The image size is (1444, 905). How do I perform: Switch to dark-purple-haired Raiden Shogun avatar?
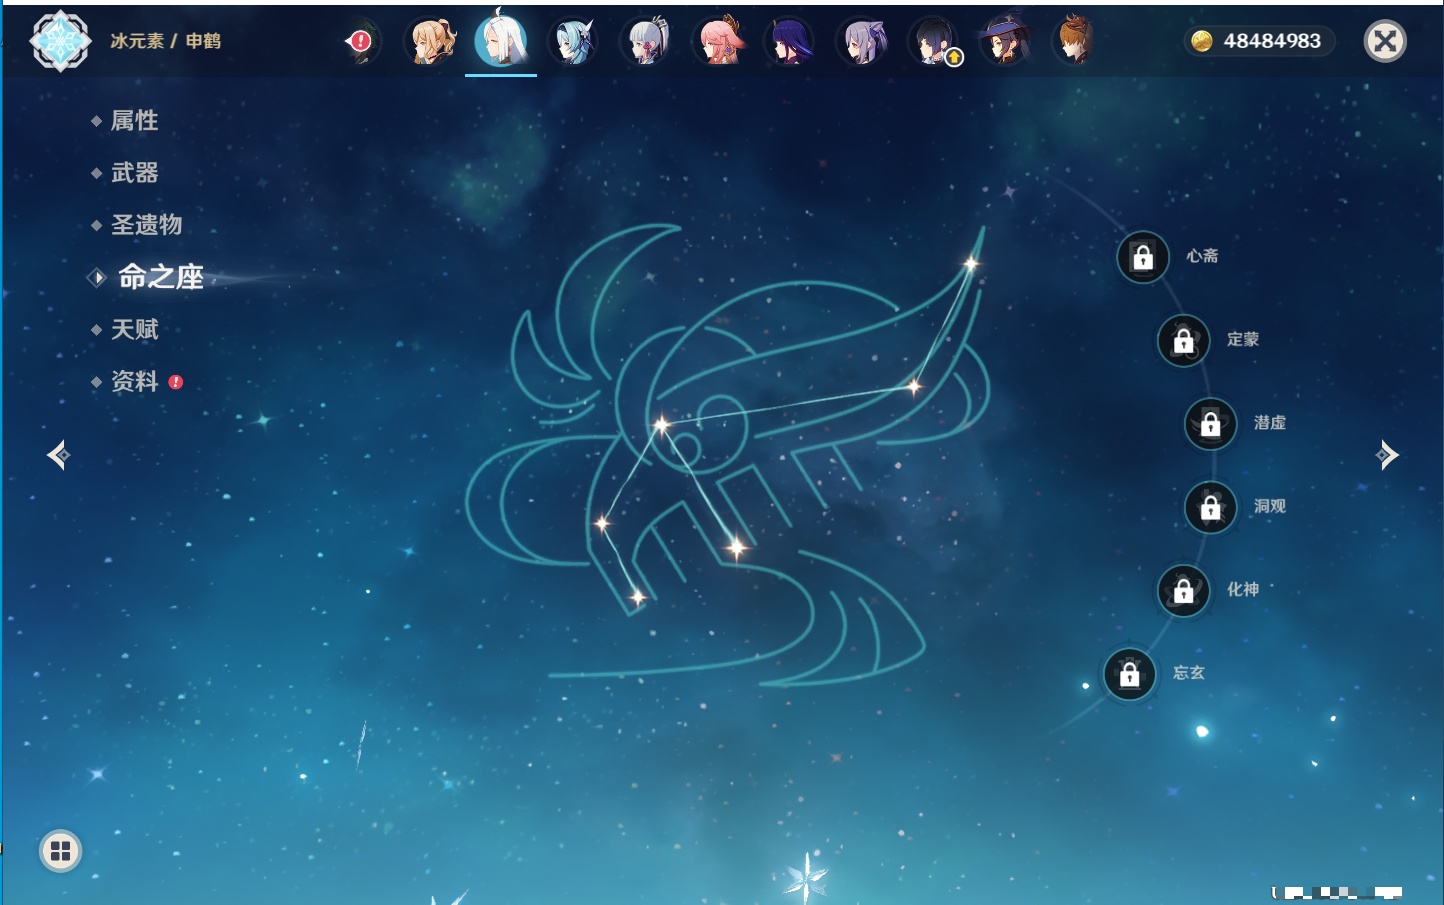(790, 42)
